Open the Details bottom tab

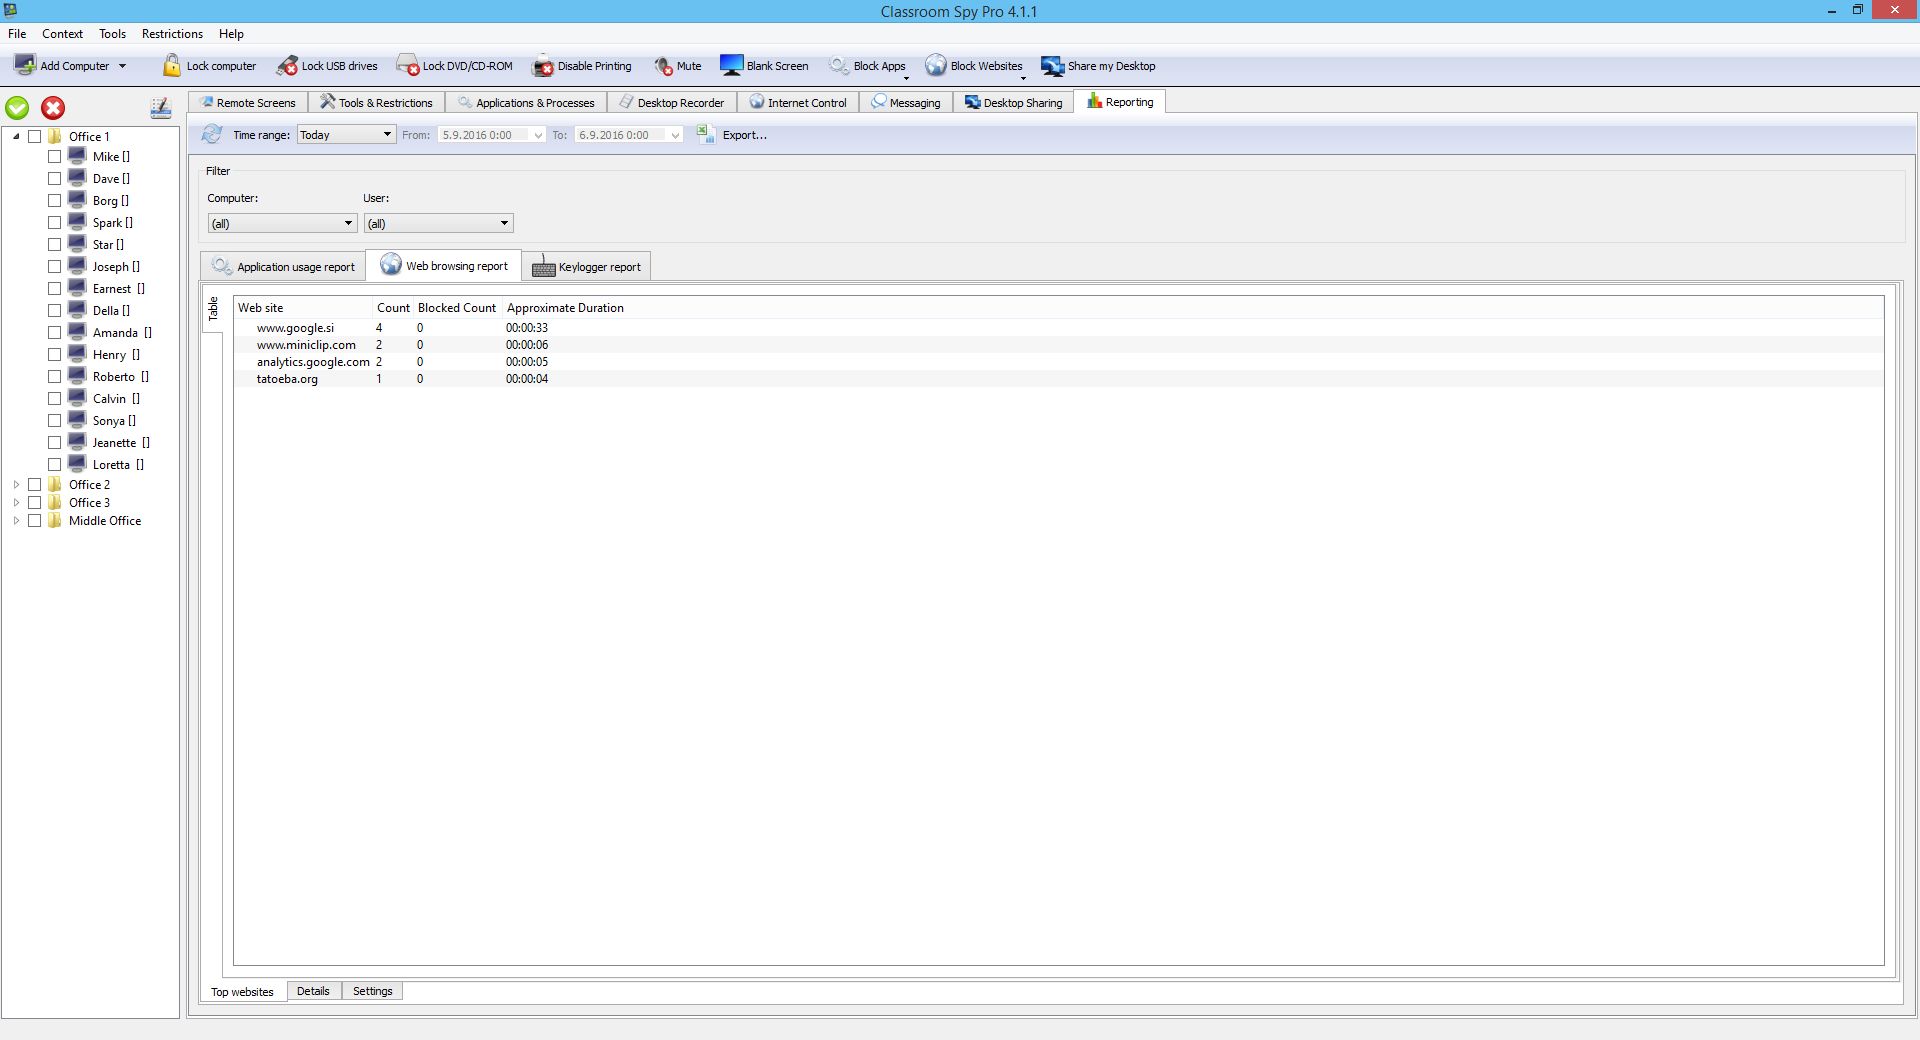(313, 991)
